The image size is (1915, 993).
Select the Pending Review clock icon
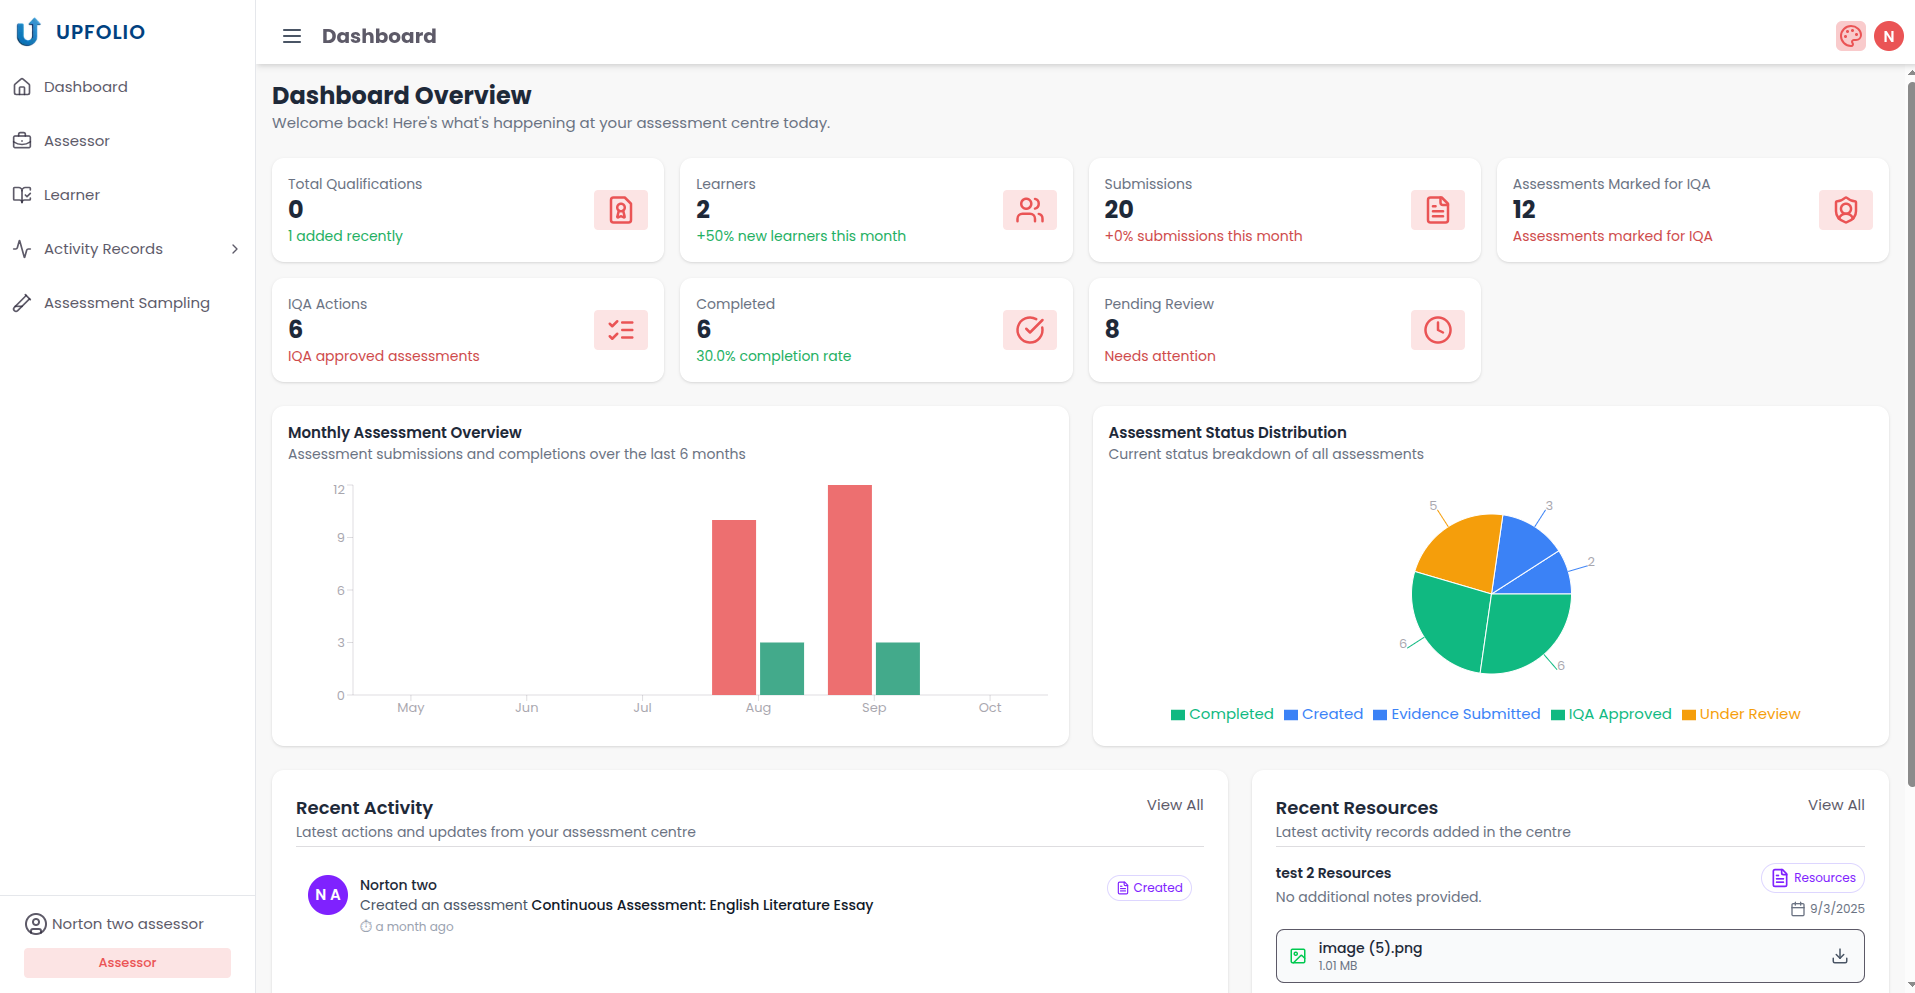1437,330
